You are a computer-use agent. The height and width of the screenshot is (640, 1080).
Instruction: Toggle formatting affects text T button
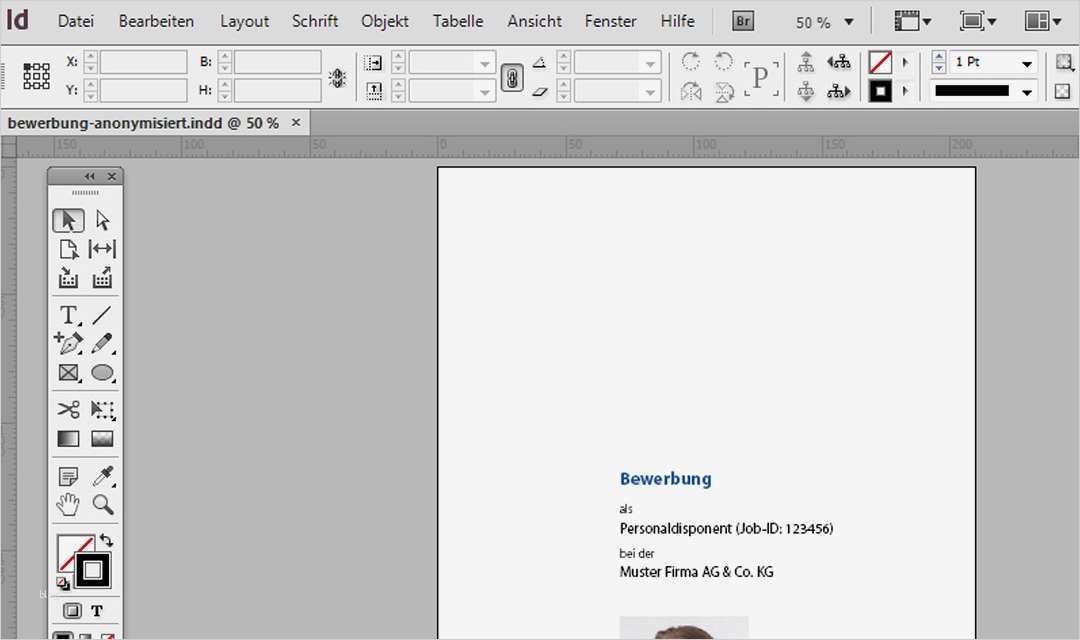tap(97, 610)
